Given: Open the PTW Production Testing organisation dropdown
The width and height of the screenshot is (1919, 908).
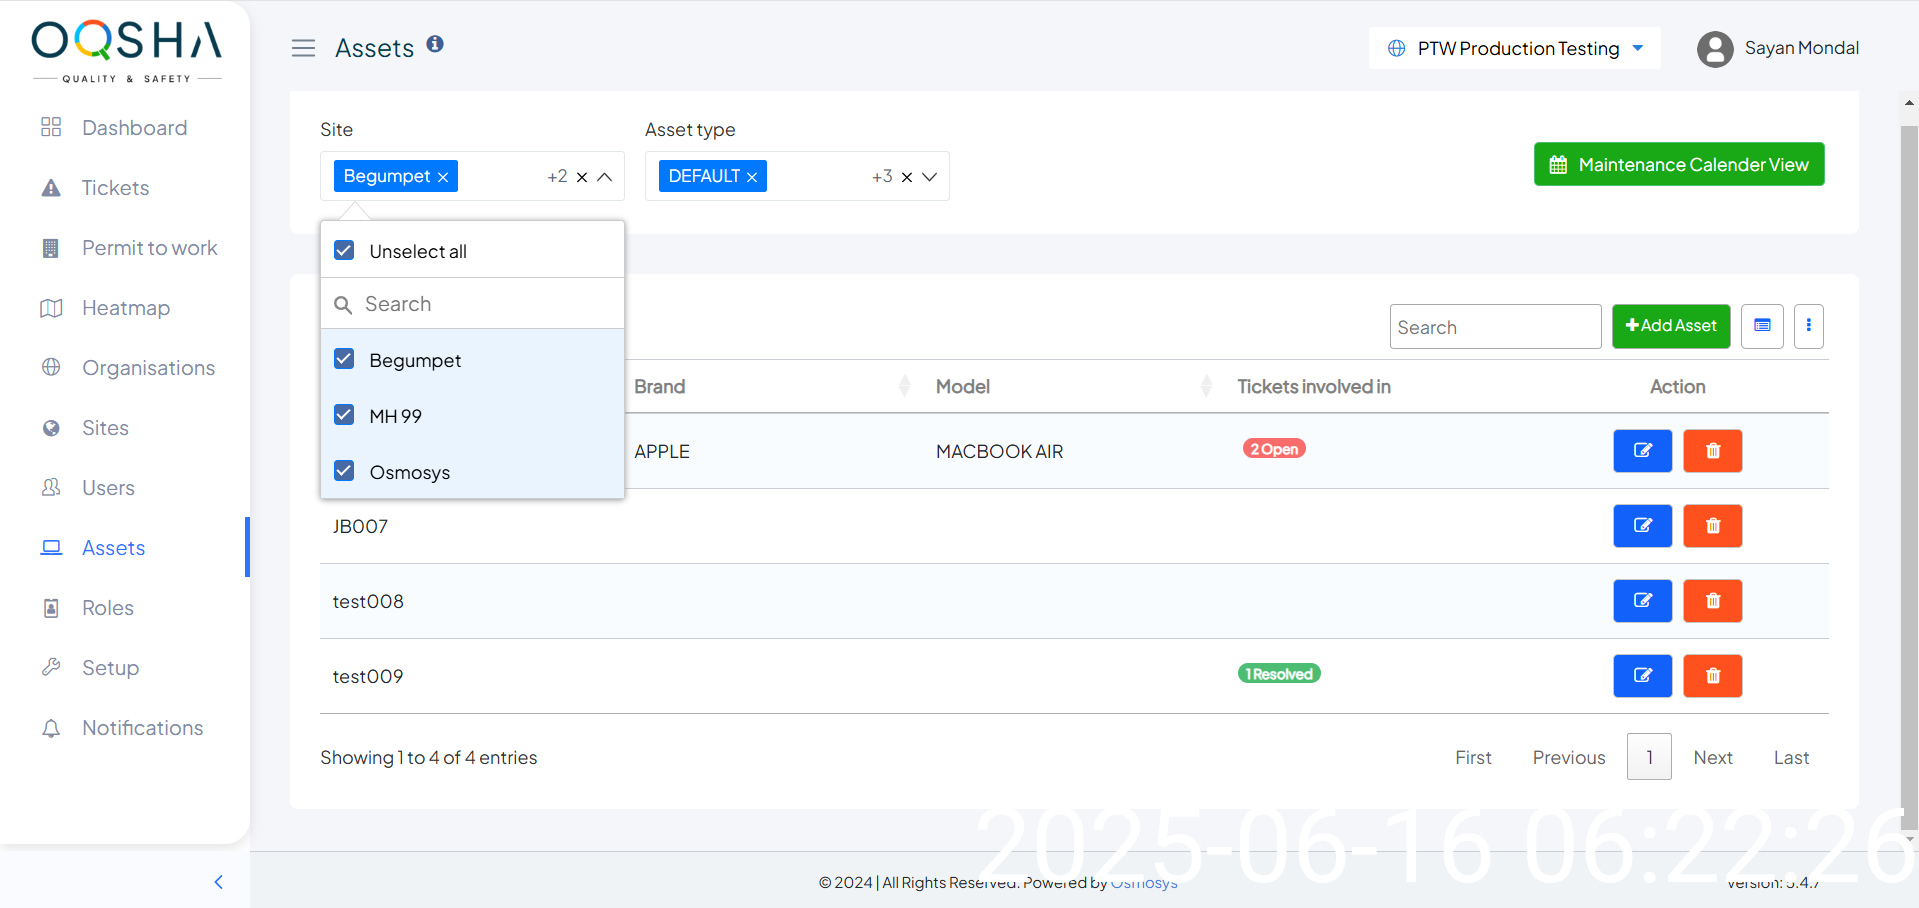Looking at the screenshot, I should [x=1514, y=49].
